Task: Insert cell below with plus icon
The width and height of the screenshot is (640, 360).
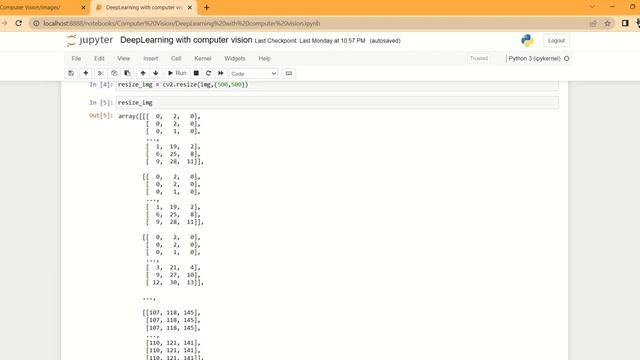Action: point(86,73)
